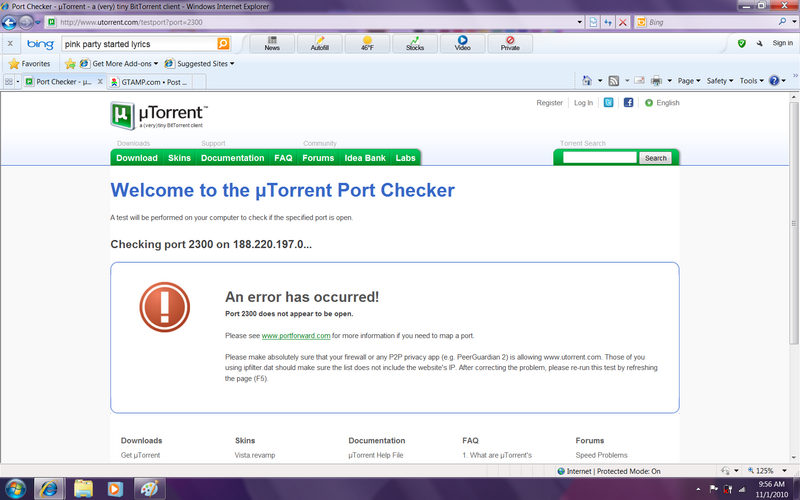The image size is (800, 500).
Task: Open the Tools dropdown menu
Action: pyautogui.click(x=750, y=81)
